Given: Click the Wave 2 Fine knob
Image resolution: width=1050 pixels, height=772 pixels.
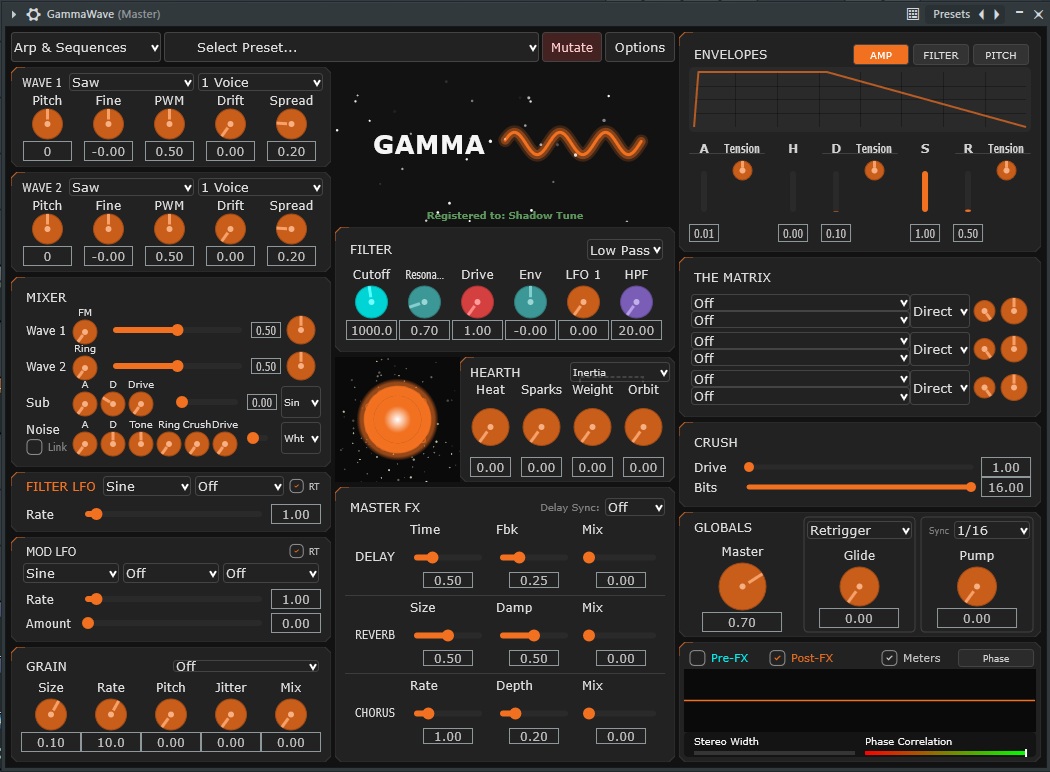Looking at the screenshot, I should point(108,229).
